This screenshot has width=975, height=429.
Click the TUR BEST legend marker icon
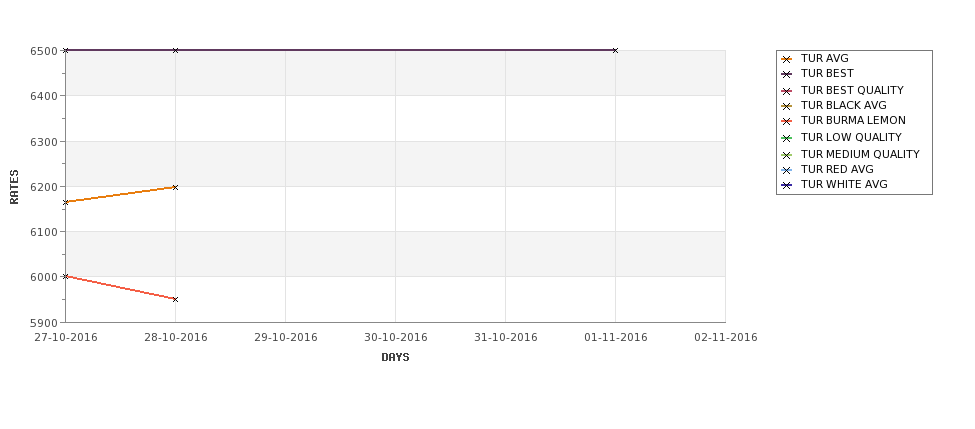pyautogui.click(x=787, y=74)
